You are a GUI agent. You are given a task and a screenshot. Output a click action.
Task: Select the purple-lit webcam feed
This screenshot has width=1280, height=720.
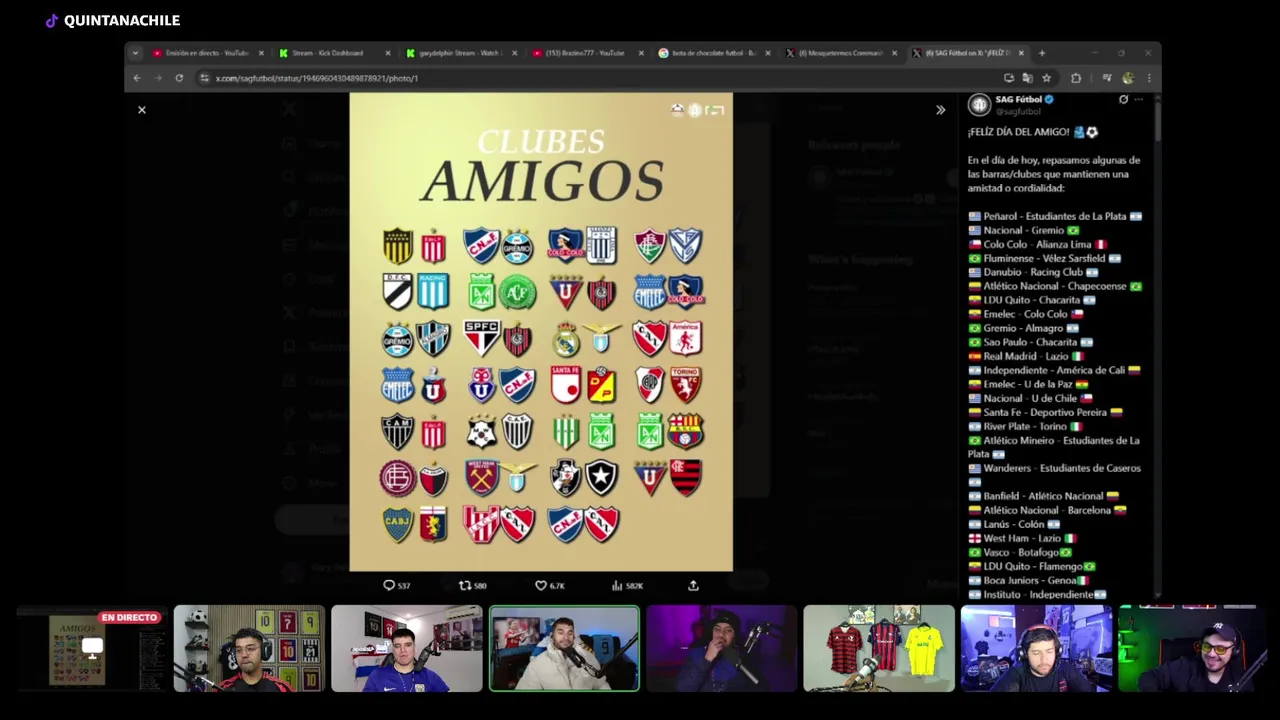point(721,648)
